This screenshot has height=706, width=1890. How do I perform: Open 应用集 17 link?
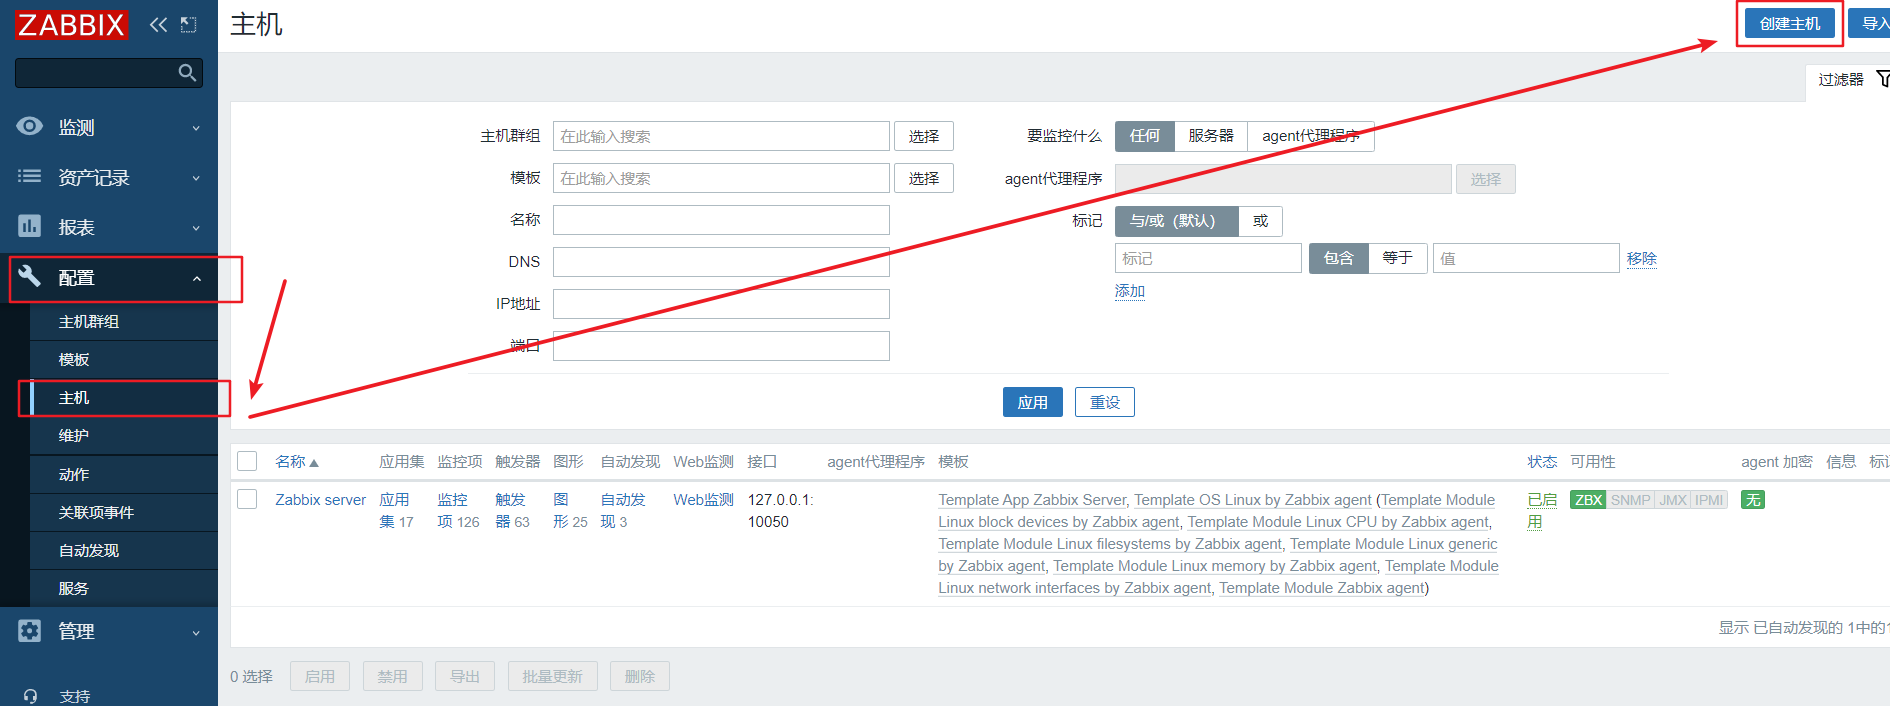tap(396, 510)
